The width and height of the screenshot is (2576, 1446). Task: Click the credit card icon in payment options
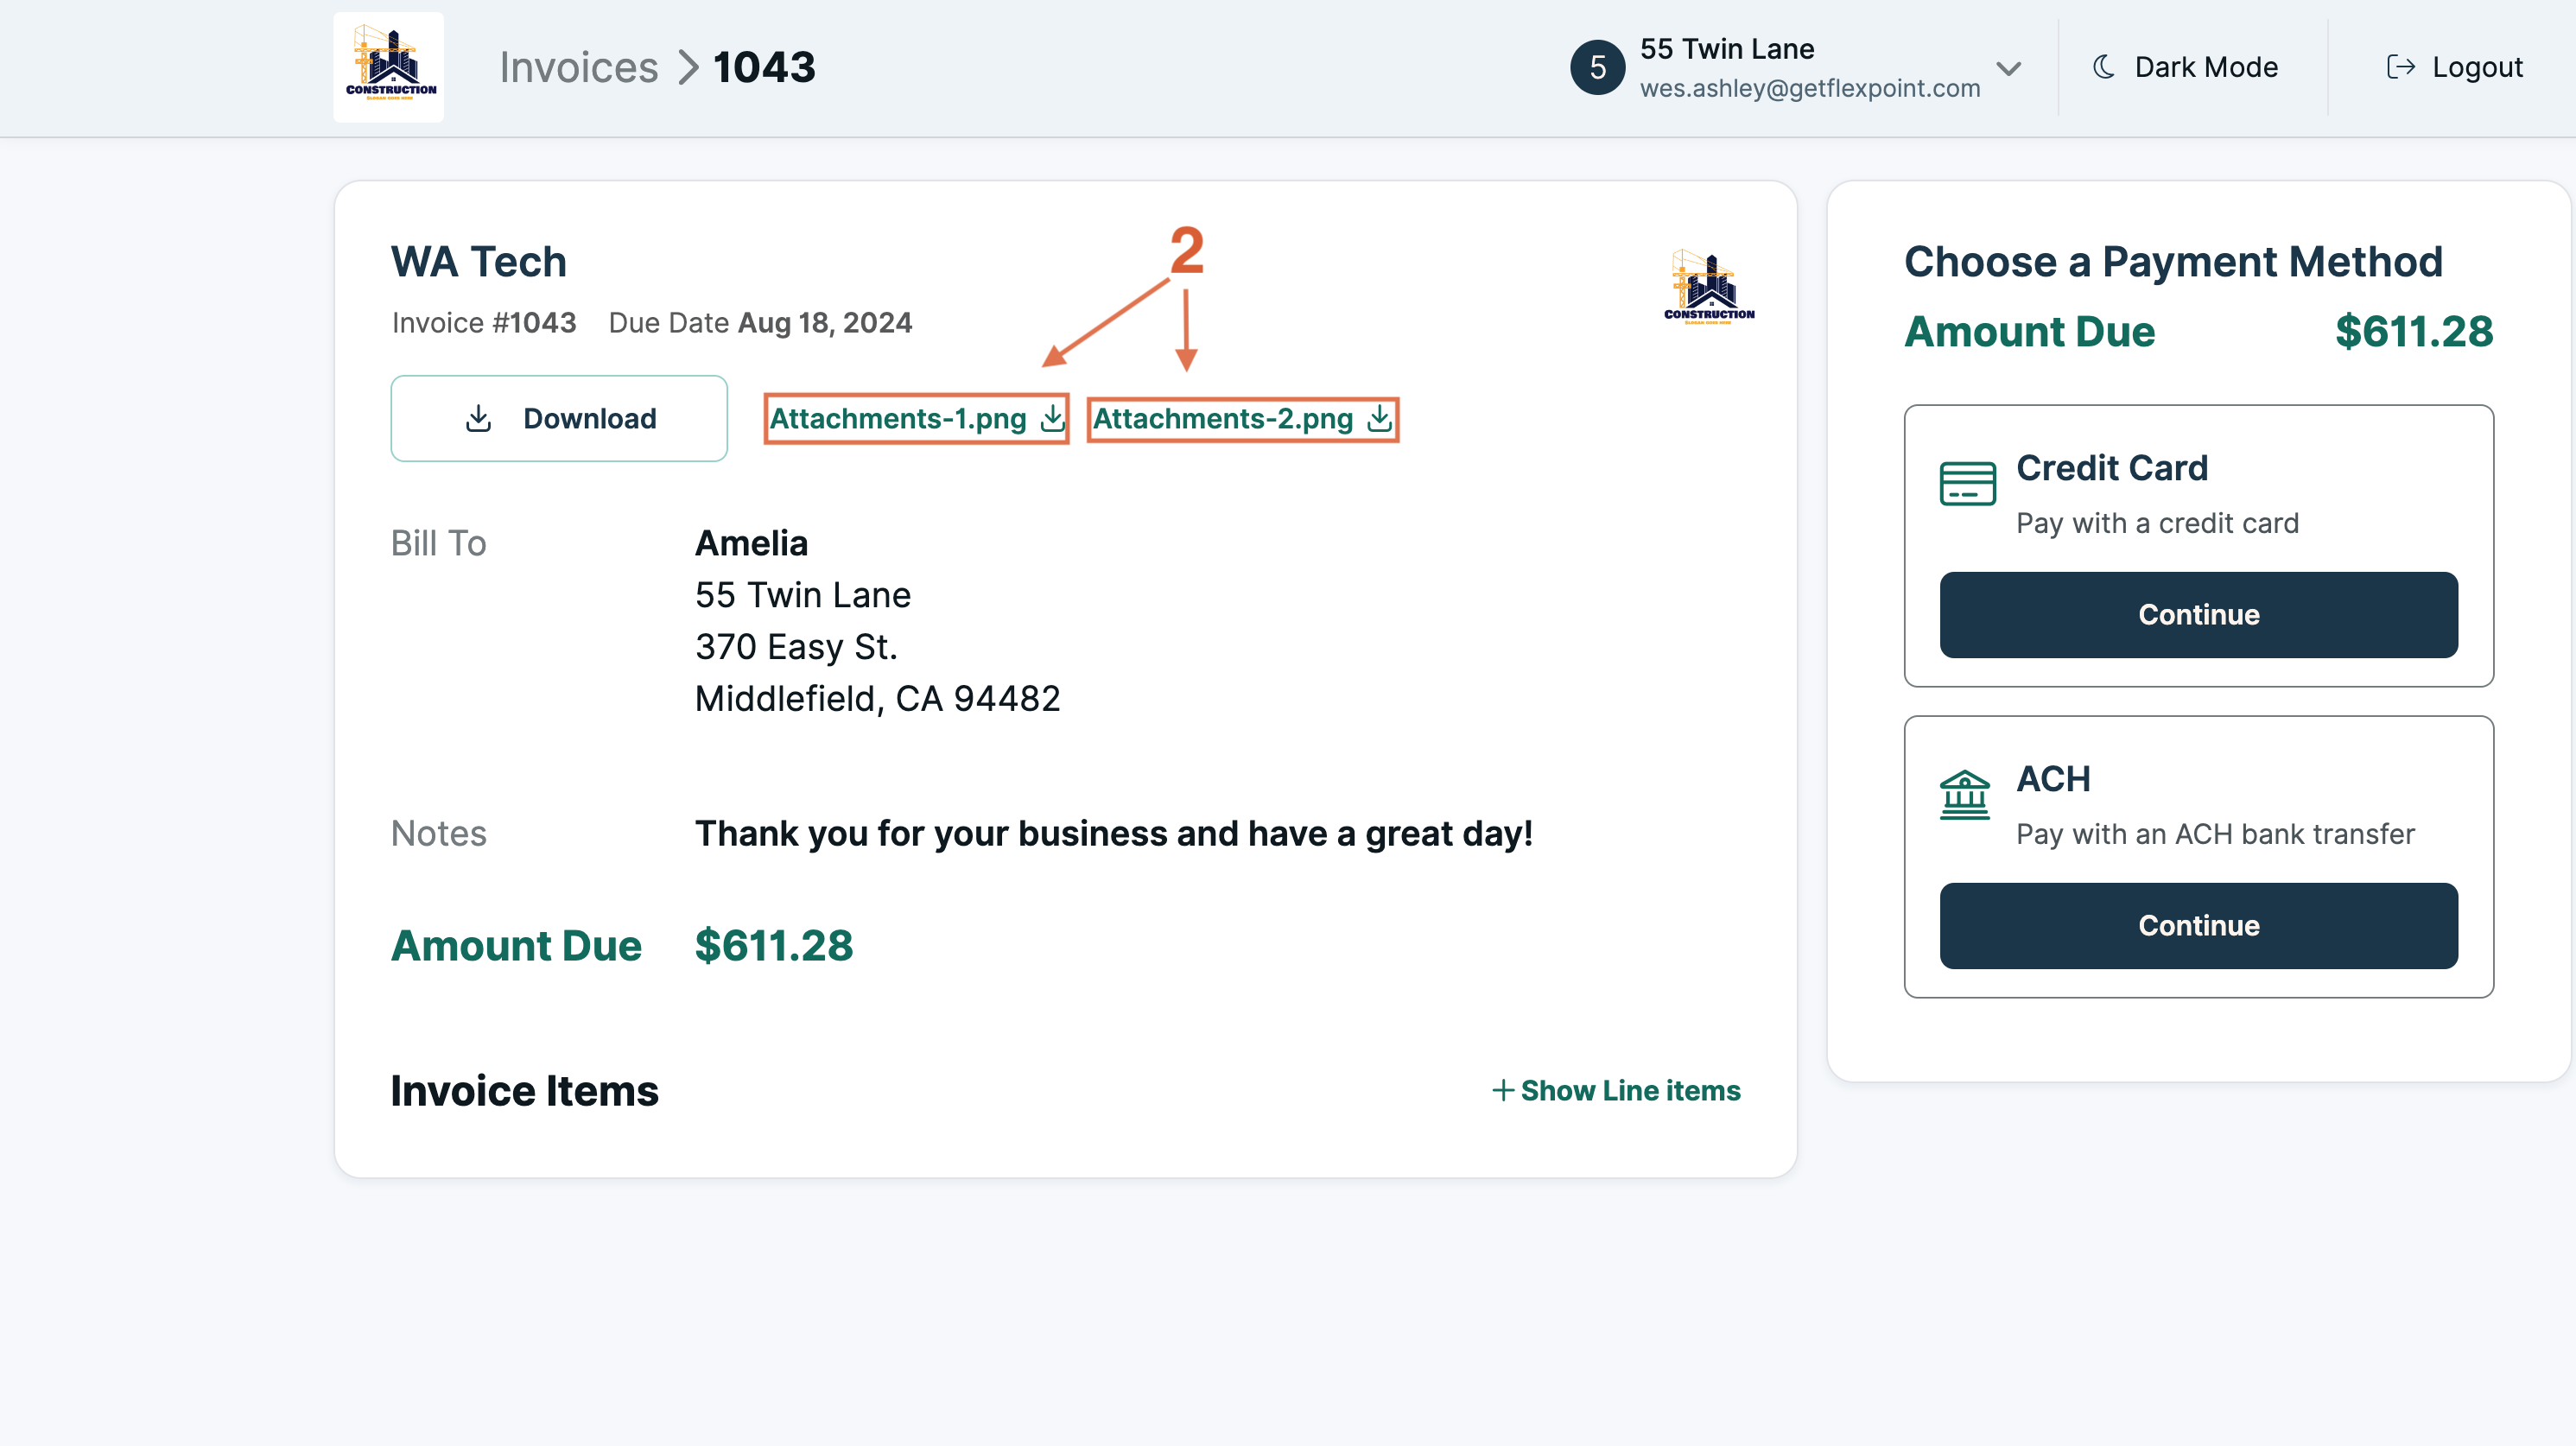pyautogui.click(x=1966, y=483)
